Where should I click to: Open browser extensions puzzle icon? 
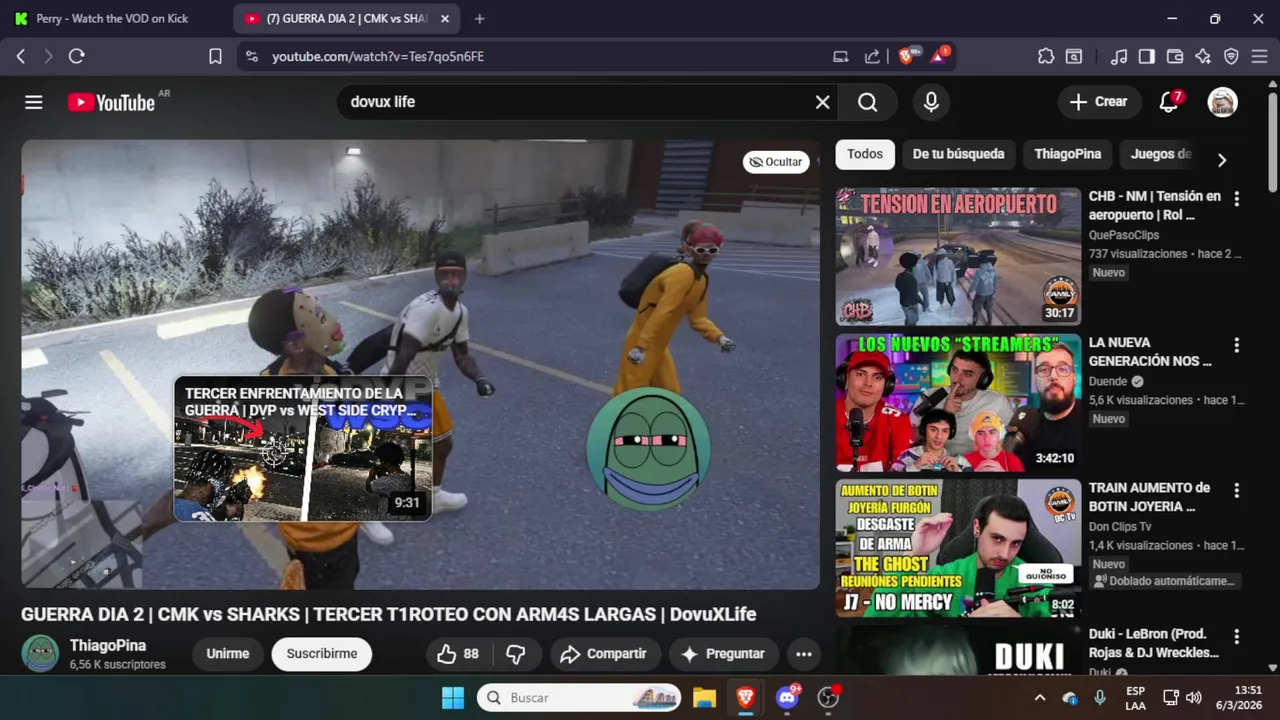1046,57
